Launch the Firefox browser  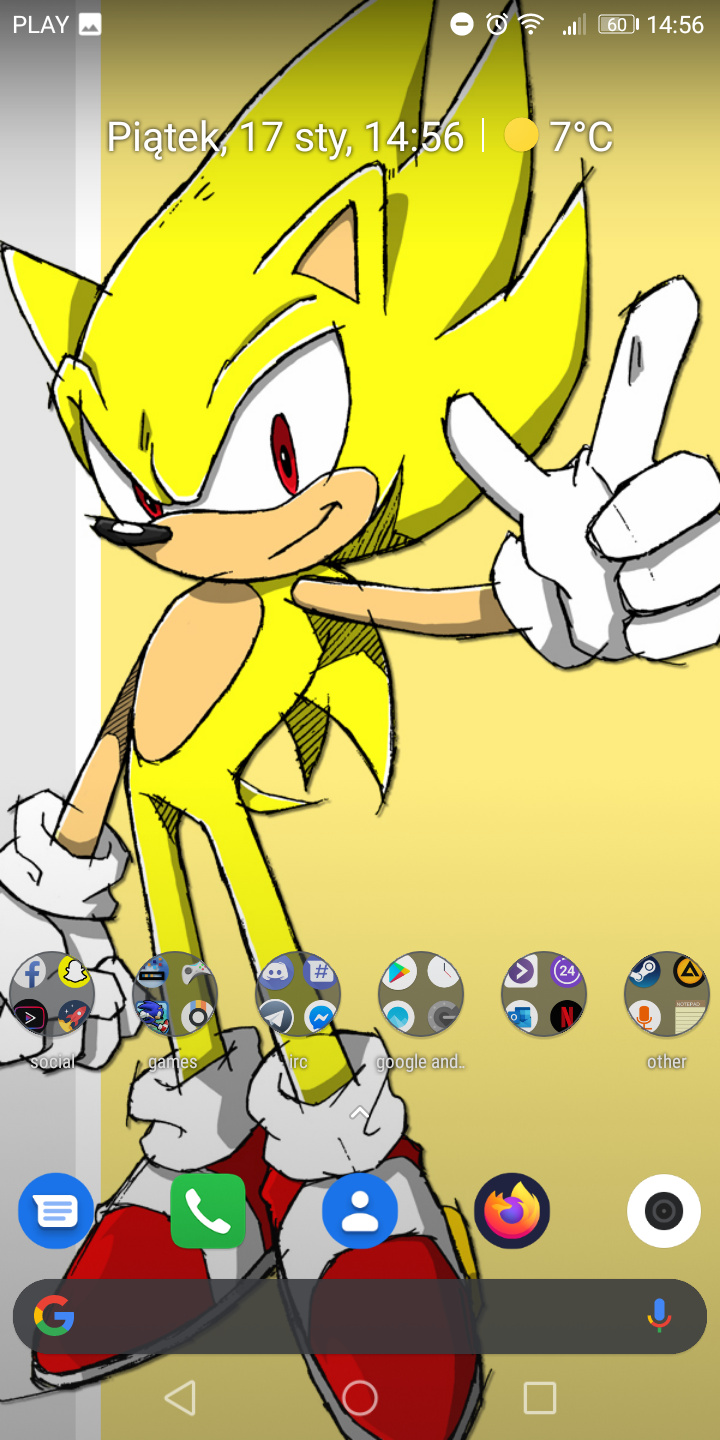512,1211
